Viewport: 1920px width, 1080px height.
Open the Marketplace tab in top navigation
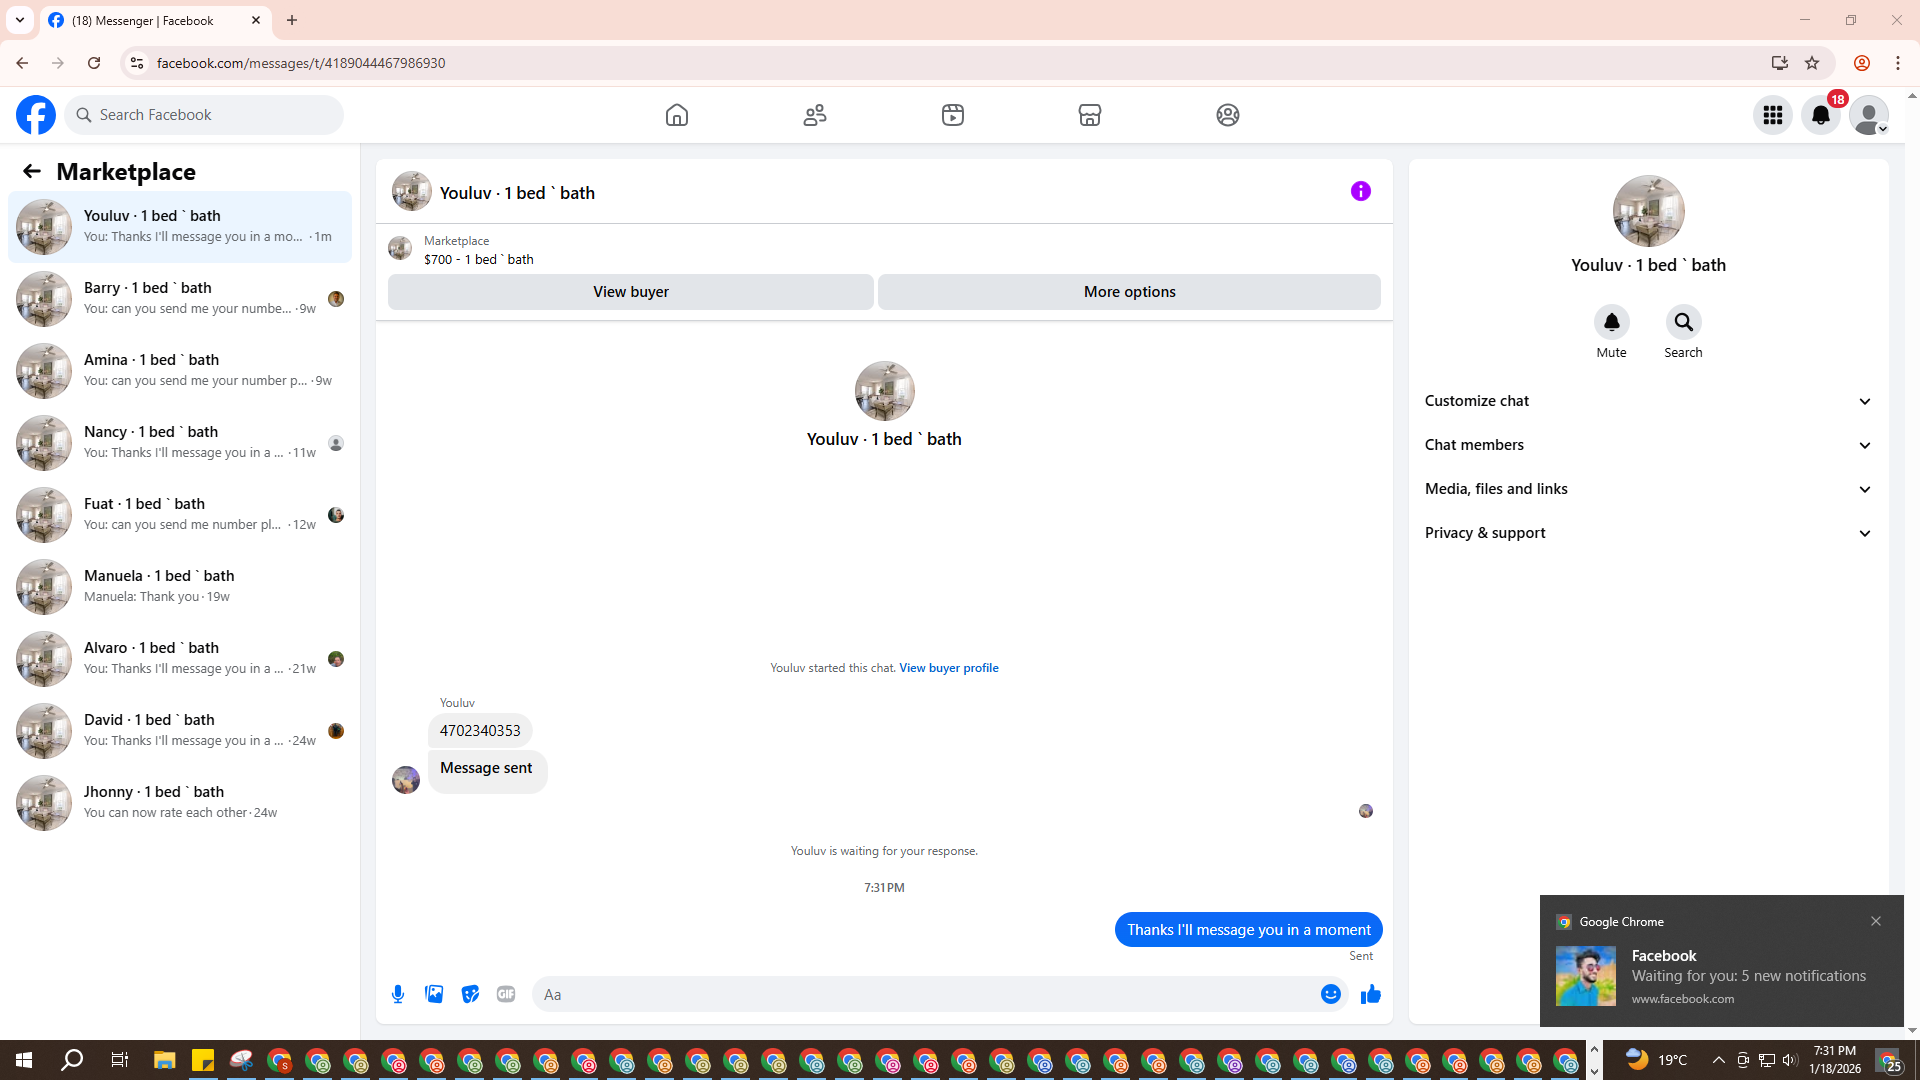tap(1090, 115)
